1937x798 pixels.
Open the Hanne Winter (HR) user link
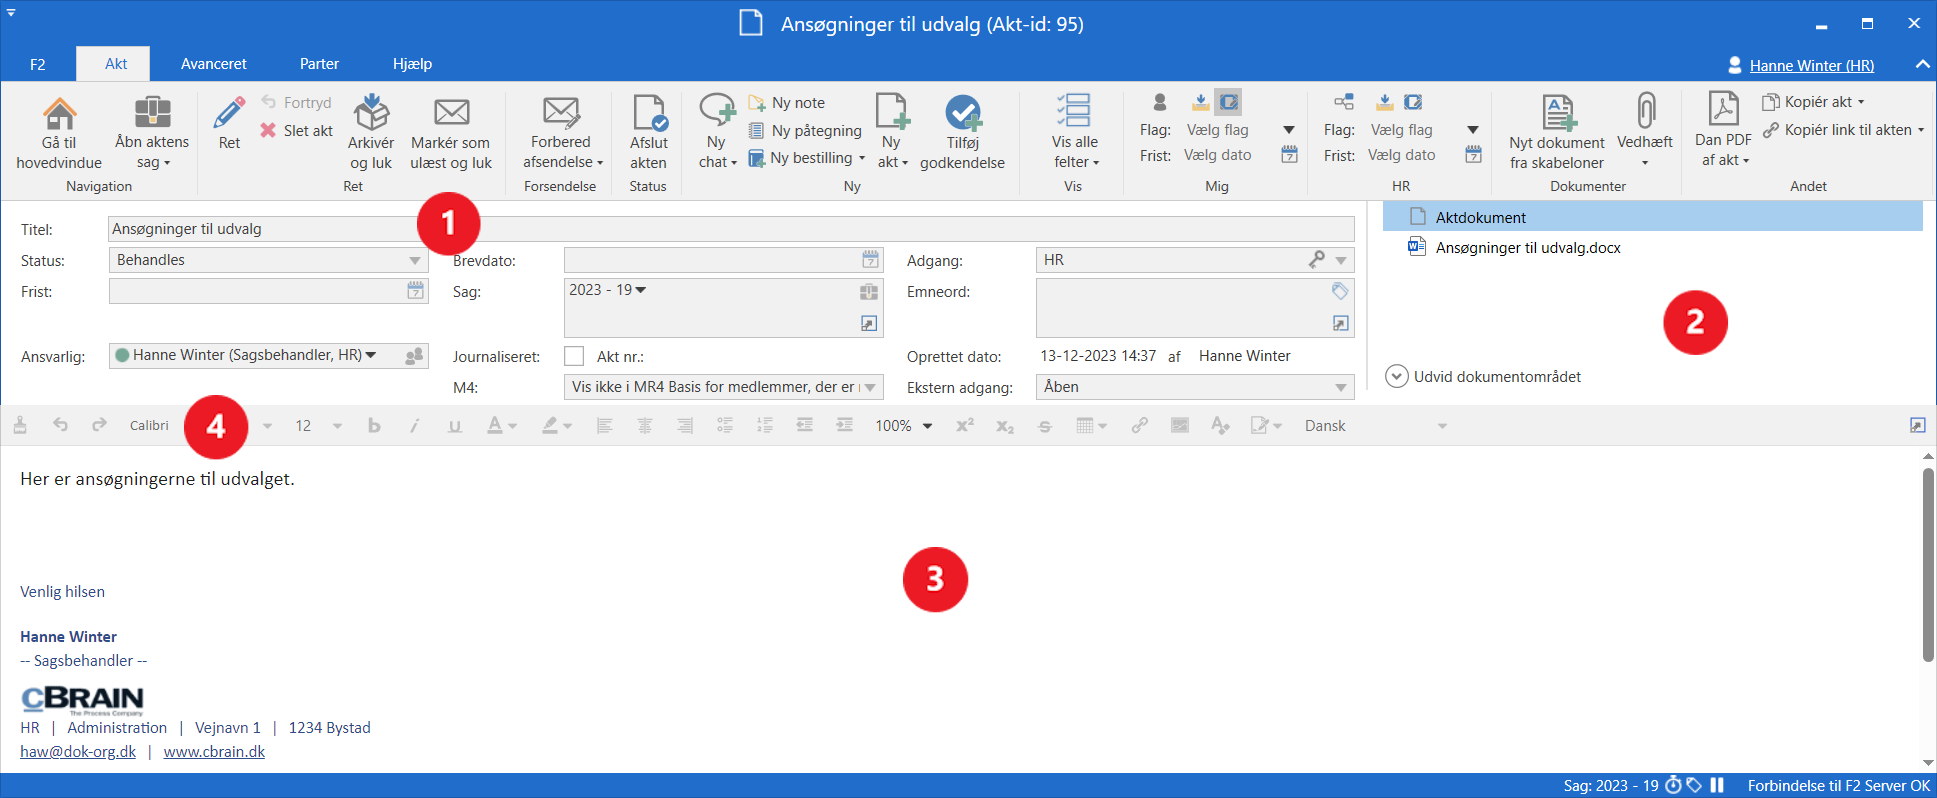click(x=1811, y=66)
